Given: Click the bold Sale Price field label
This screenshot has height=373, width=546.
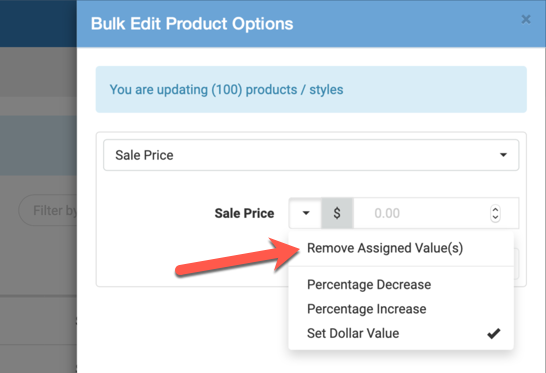Looking at the screenshot, I should (x=244, y=213).
